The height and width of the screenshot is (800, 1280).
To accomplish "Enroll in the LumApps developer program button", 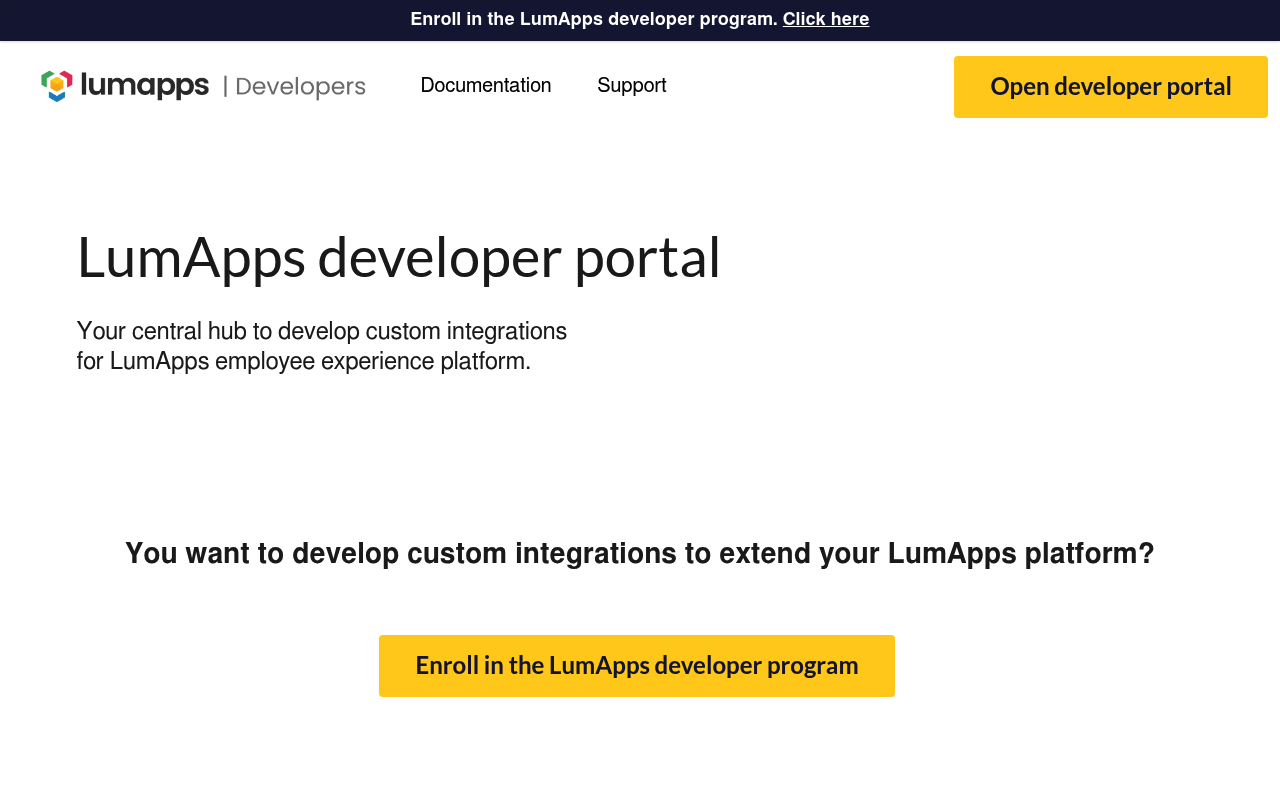I will (637, 666).
